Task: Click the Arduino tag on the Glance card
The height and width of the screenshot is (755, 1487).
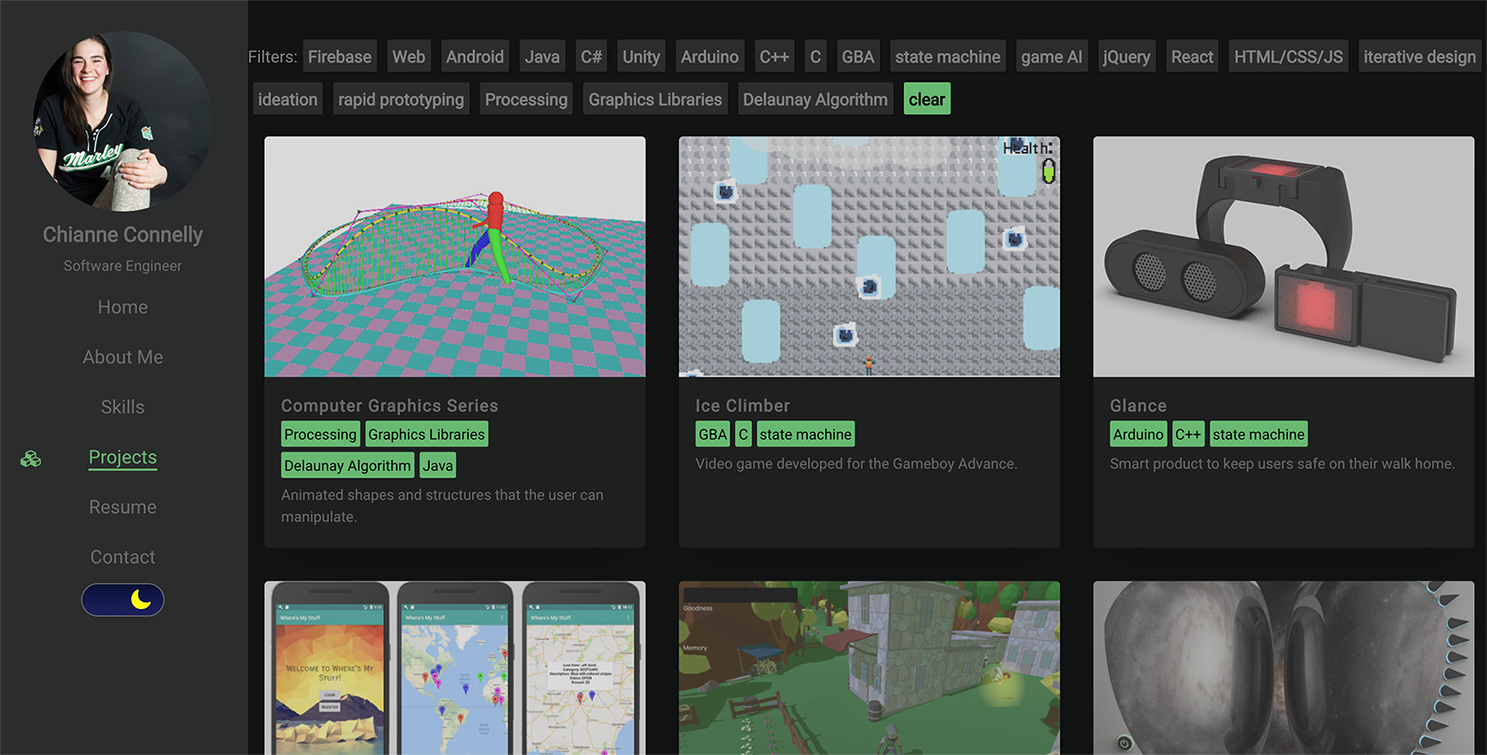Action: (1138, 433)
